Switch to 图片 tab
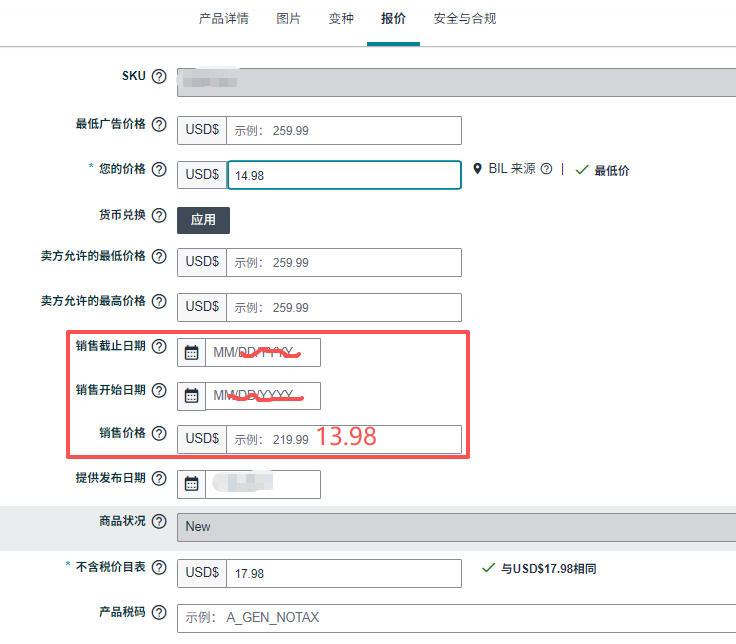 coord(289,19)
